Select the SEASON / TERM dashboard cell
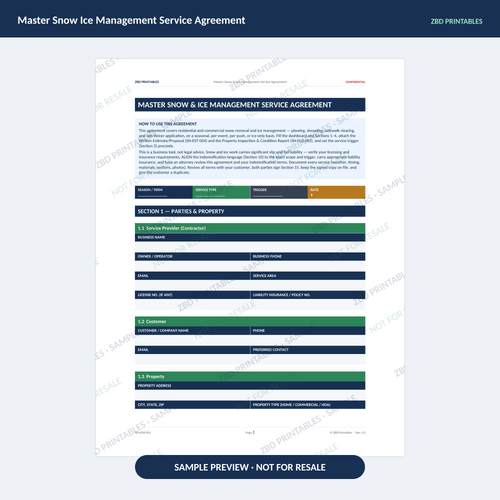 point(164,192)
